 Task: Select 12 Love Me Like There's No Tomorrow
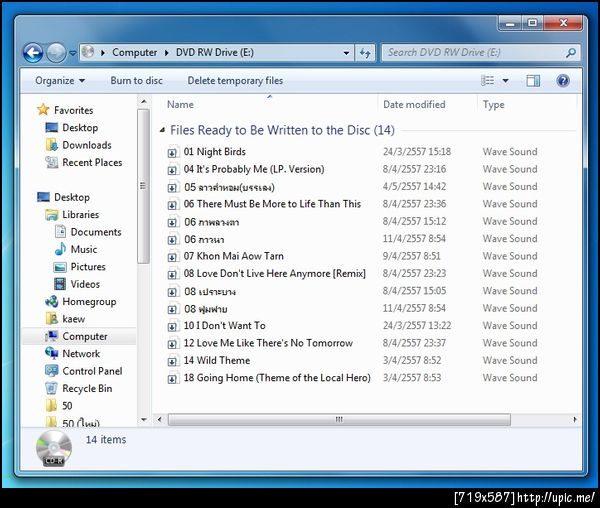268,343
